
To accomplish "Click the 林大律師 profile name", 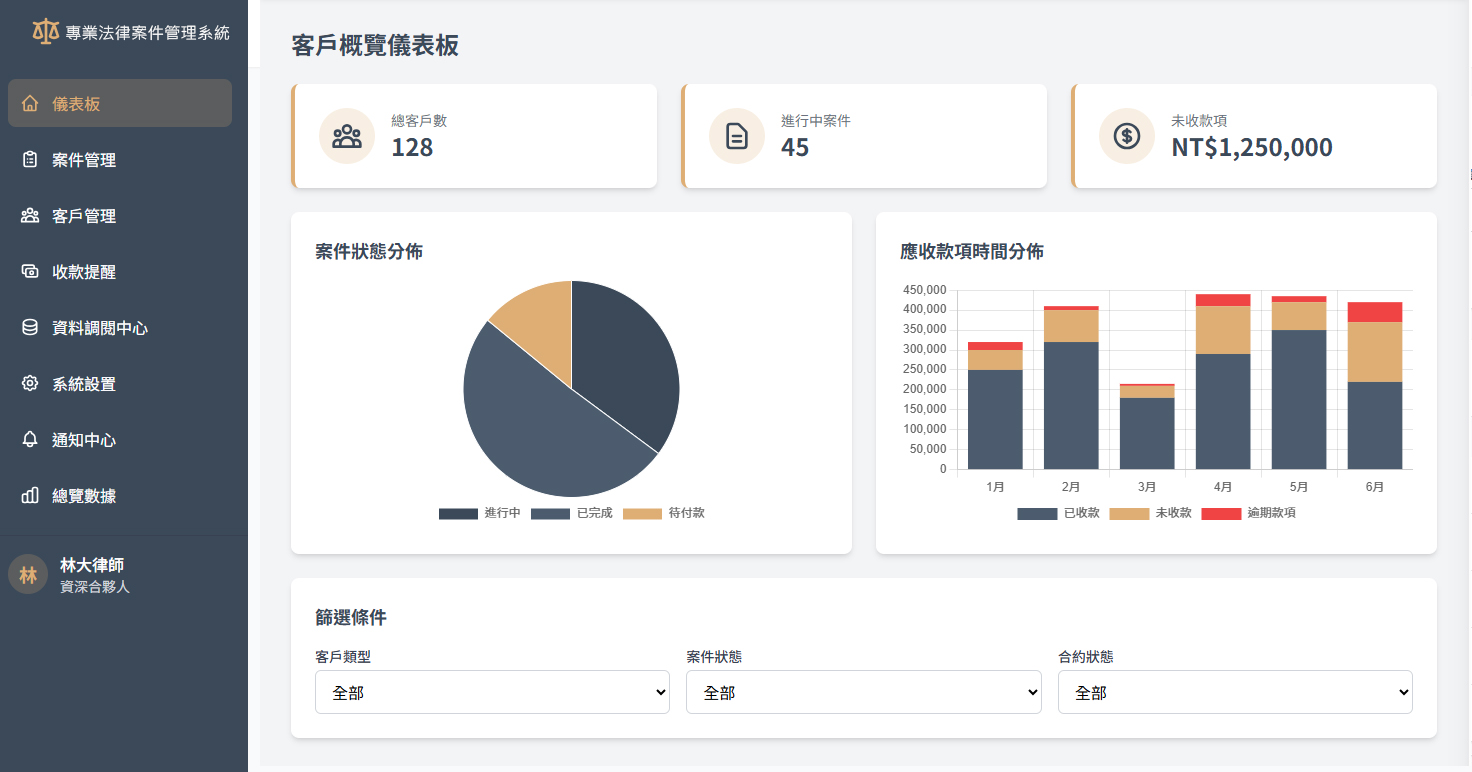I will pyautogui.click(x=92, y=565).
